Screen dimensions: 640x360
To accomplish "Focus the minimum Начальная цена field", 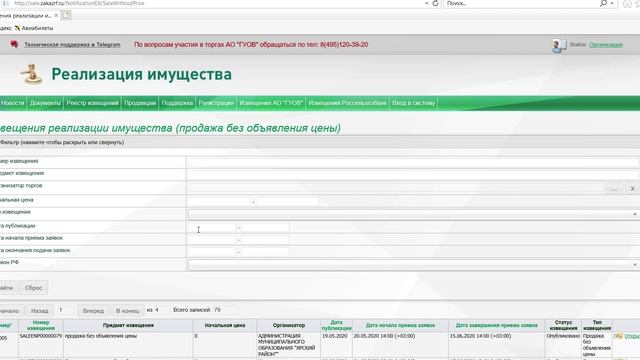I will point(219,201).
